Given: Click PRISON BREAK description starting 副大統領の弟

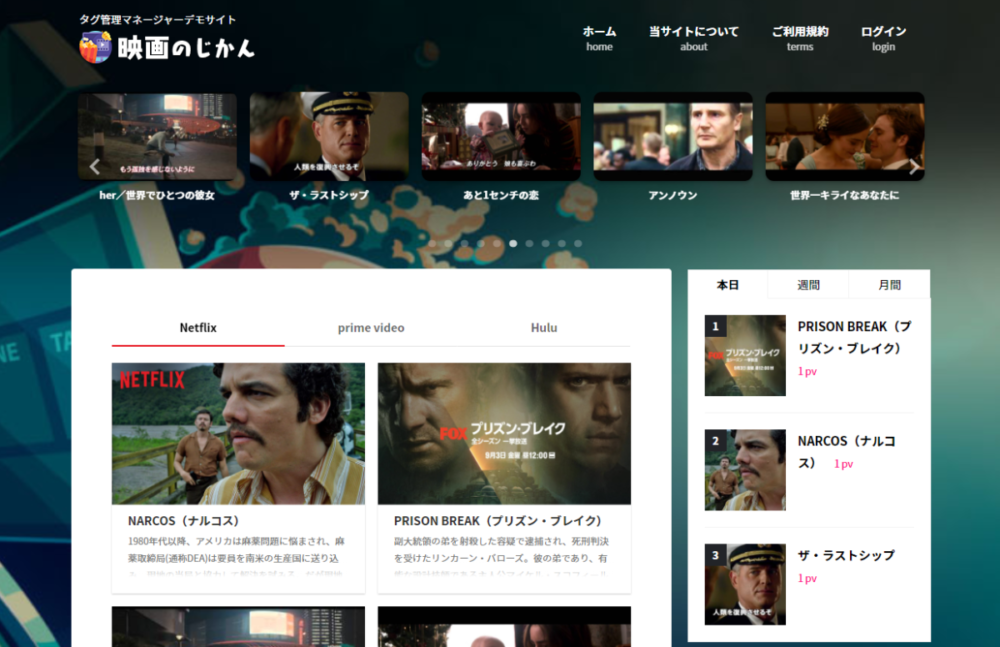Looking at the screenshot, I should point(501,557).
